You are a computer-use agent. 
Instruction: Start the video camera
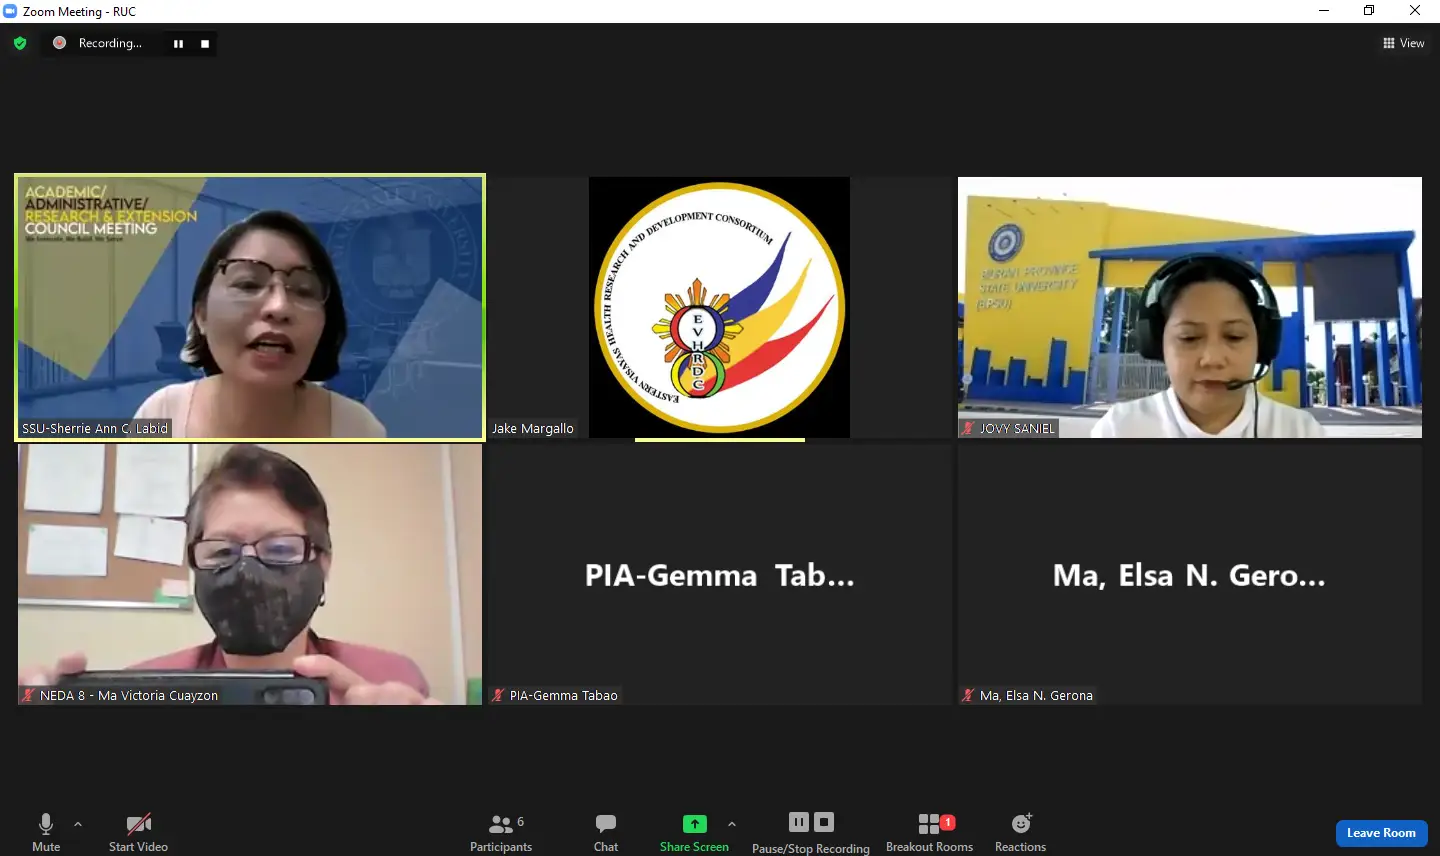138,832
